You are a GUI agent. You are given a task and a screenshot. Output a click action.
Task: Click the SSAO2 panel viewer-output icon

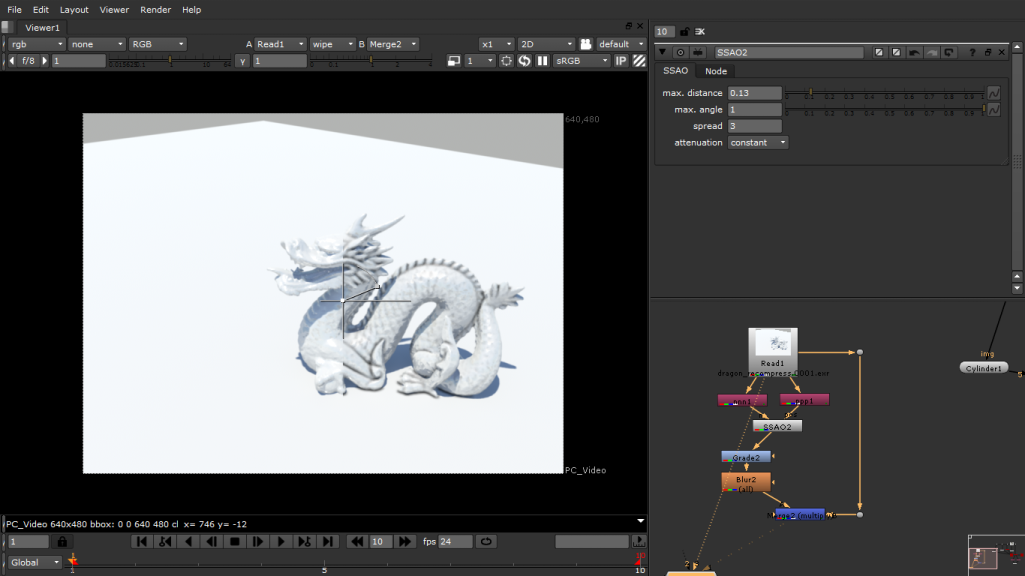click(698, 52)
